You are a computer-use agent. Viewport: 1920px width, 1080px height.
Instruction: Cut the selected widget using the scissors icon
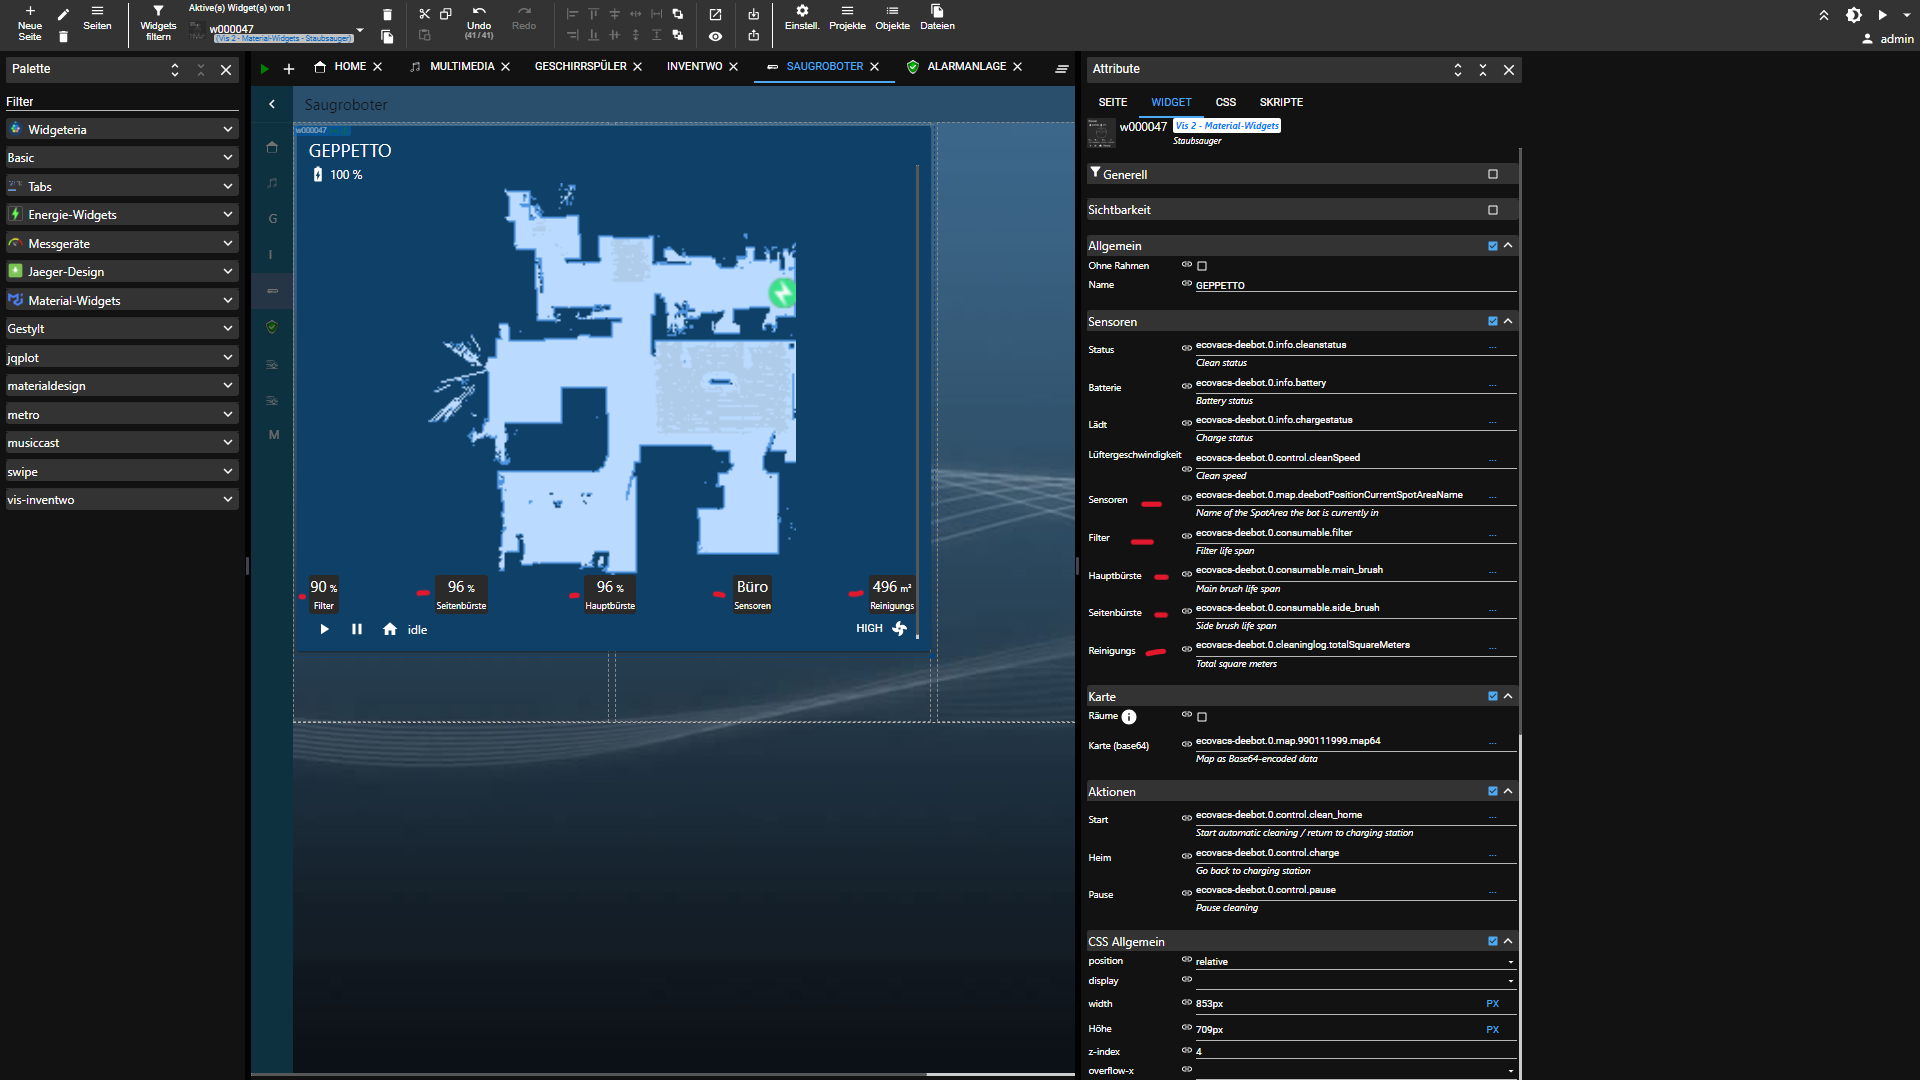coord(424,13)
